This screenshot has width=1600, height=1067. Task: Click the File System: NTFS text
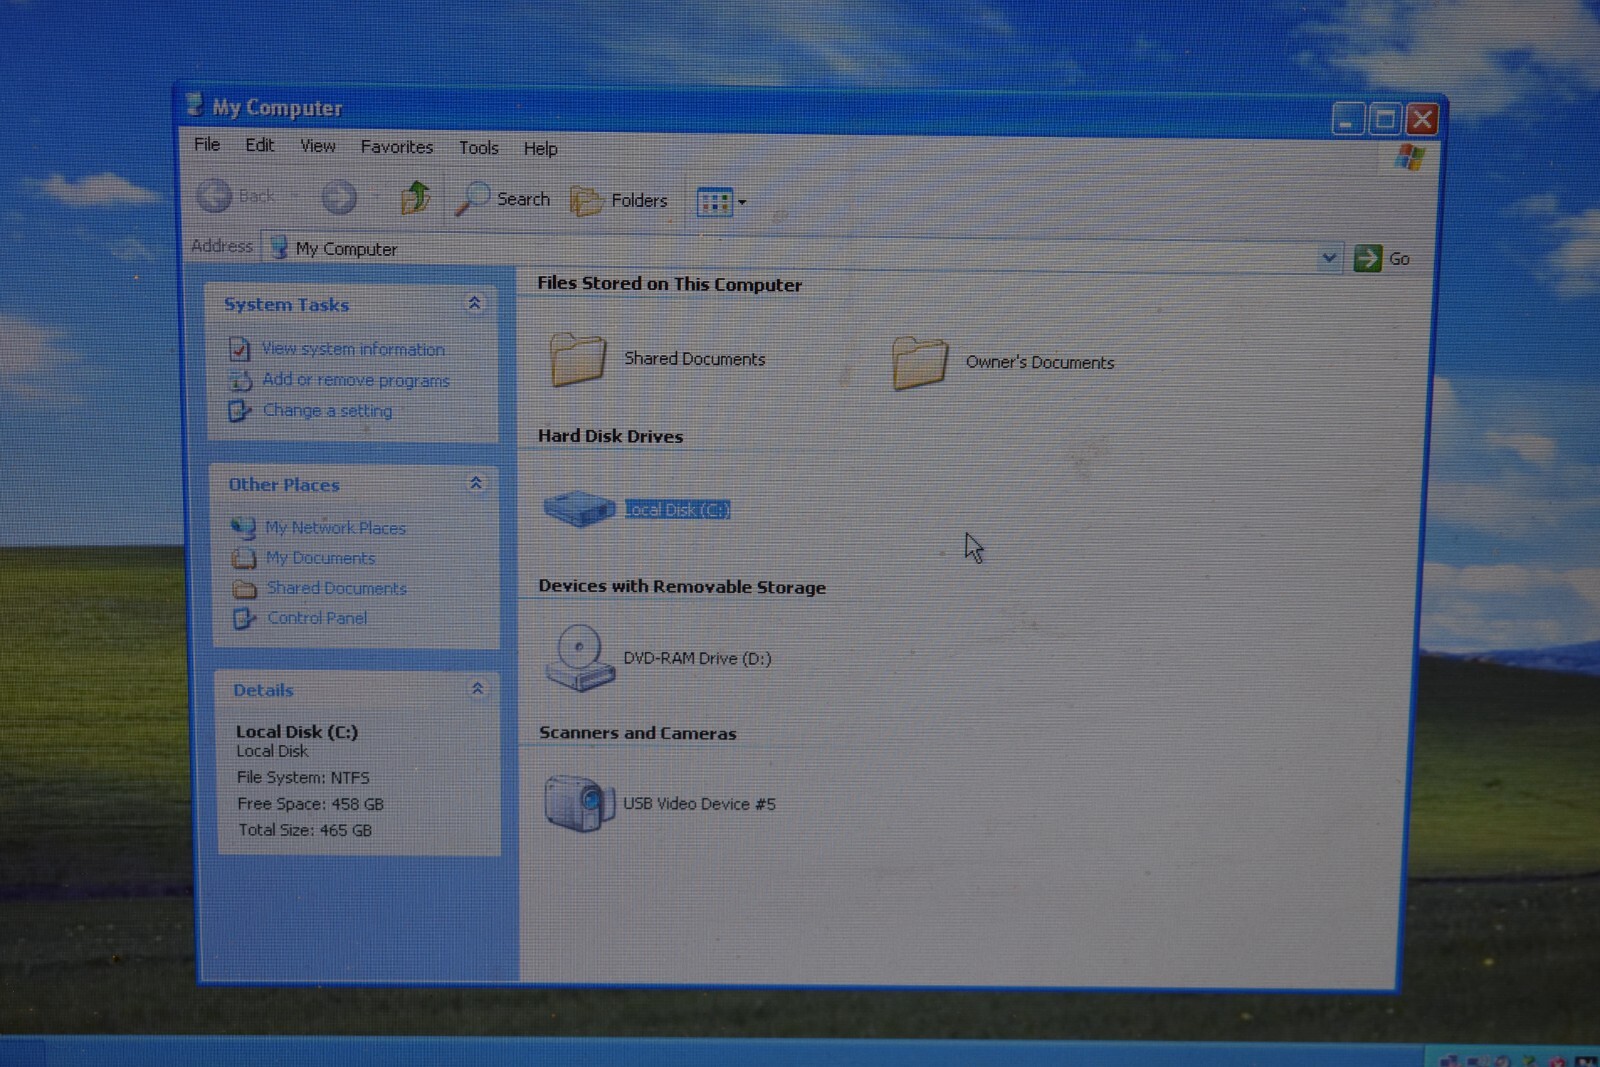(x=303, y=777)
